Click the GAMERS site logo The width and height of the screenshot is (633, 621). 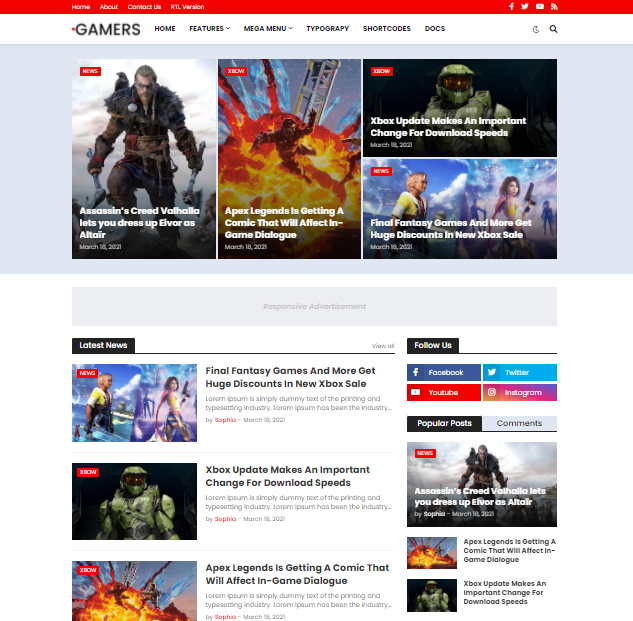(106, 29)
